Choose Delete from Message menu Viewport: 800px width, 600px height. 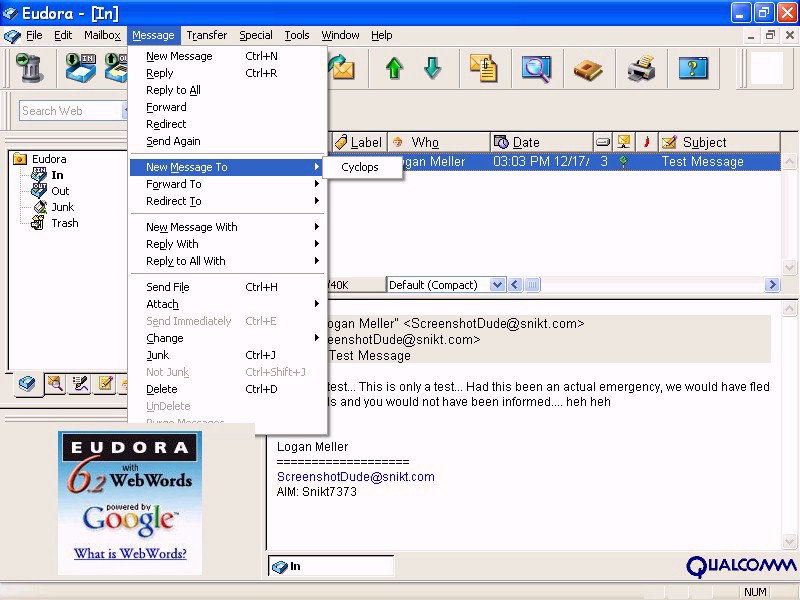[228, 389]
